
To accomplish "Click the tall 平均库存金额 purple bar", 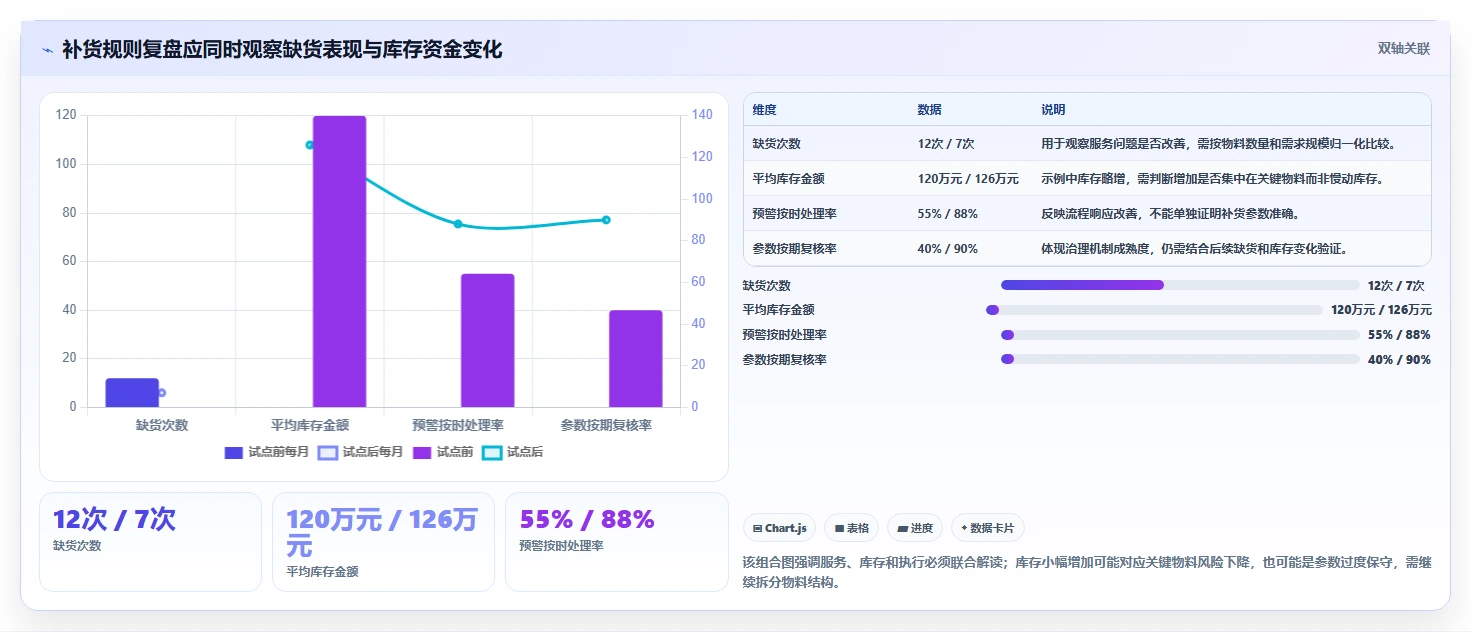I will [339, 261].
